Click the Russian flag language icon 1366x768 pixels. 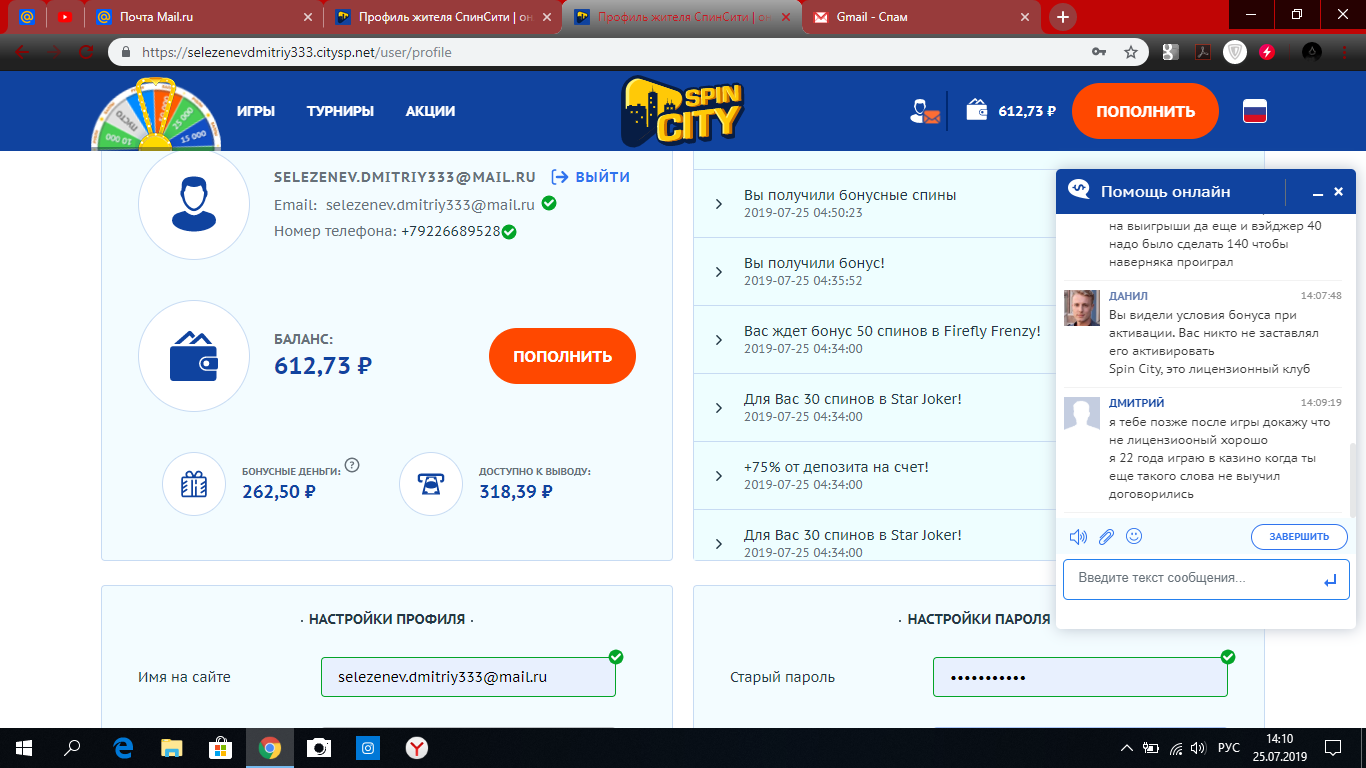(1255, 111)
